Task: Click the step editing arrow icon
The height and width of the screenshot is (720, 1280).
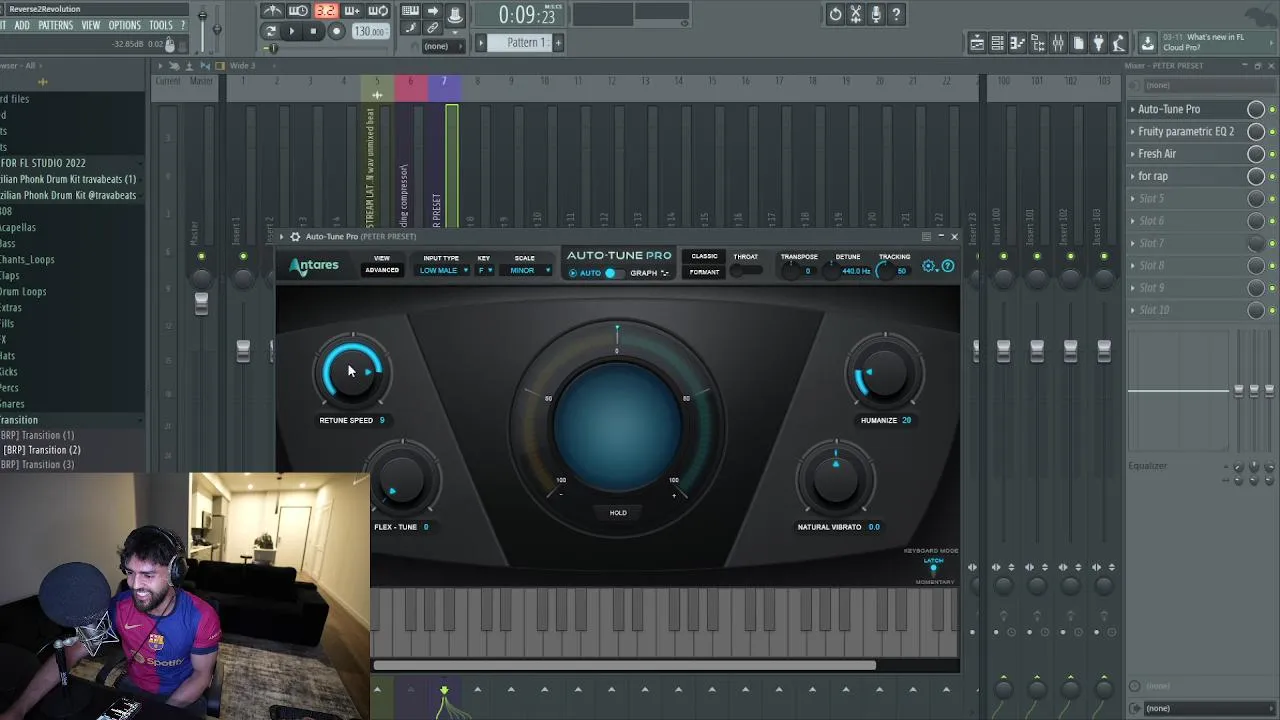Action: click(x=432, y=12)
